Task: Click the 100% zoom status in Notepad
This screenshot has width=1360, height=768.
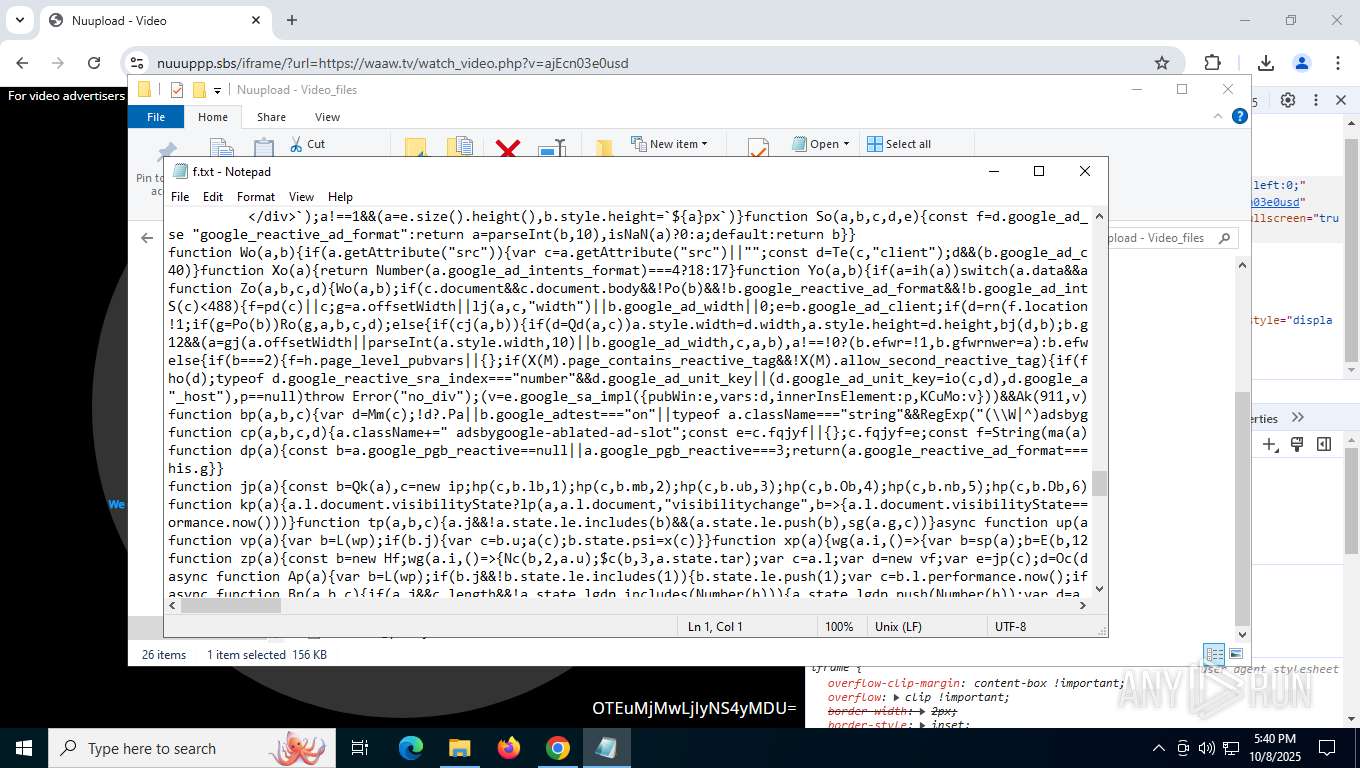Action: [x=839, y=626]
